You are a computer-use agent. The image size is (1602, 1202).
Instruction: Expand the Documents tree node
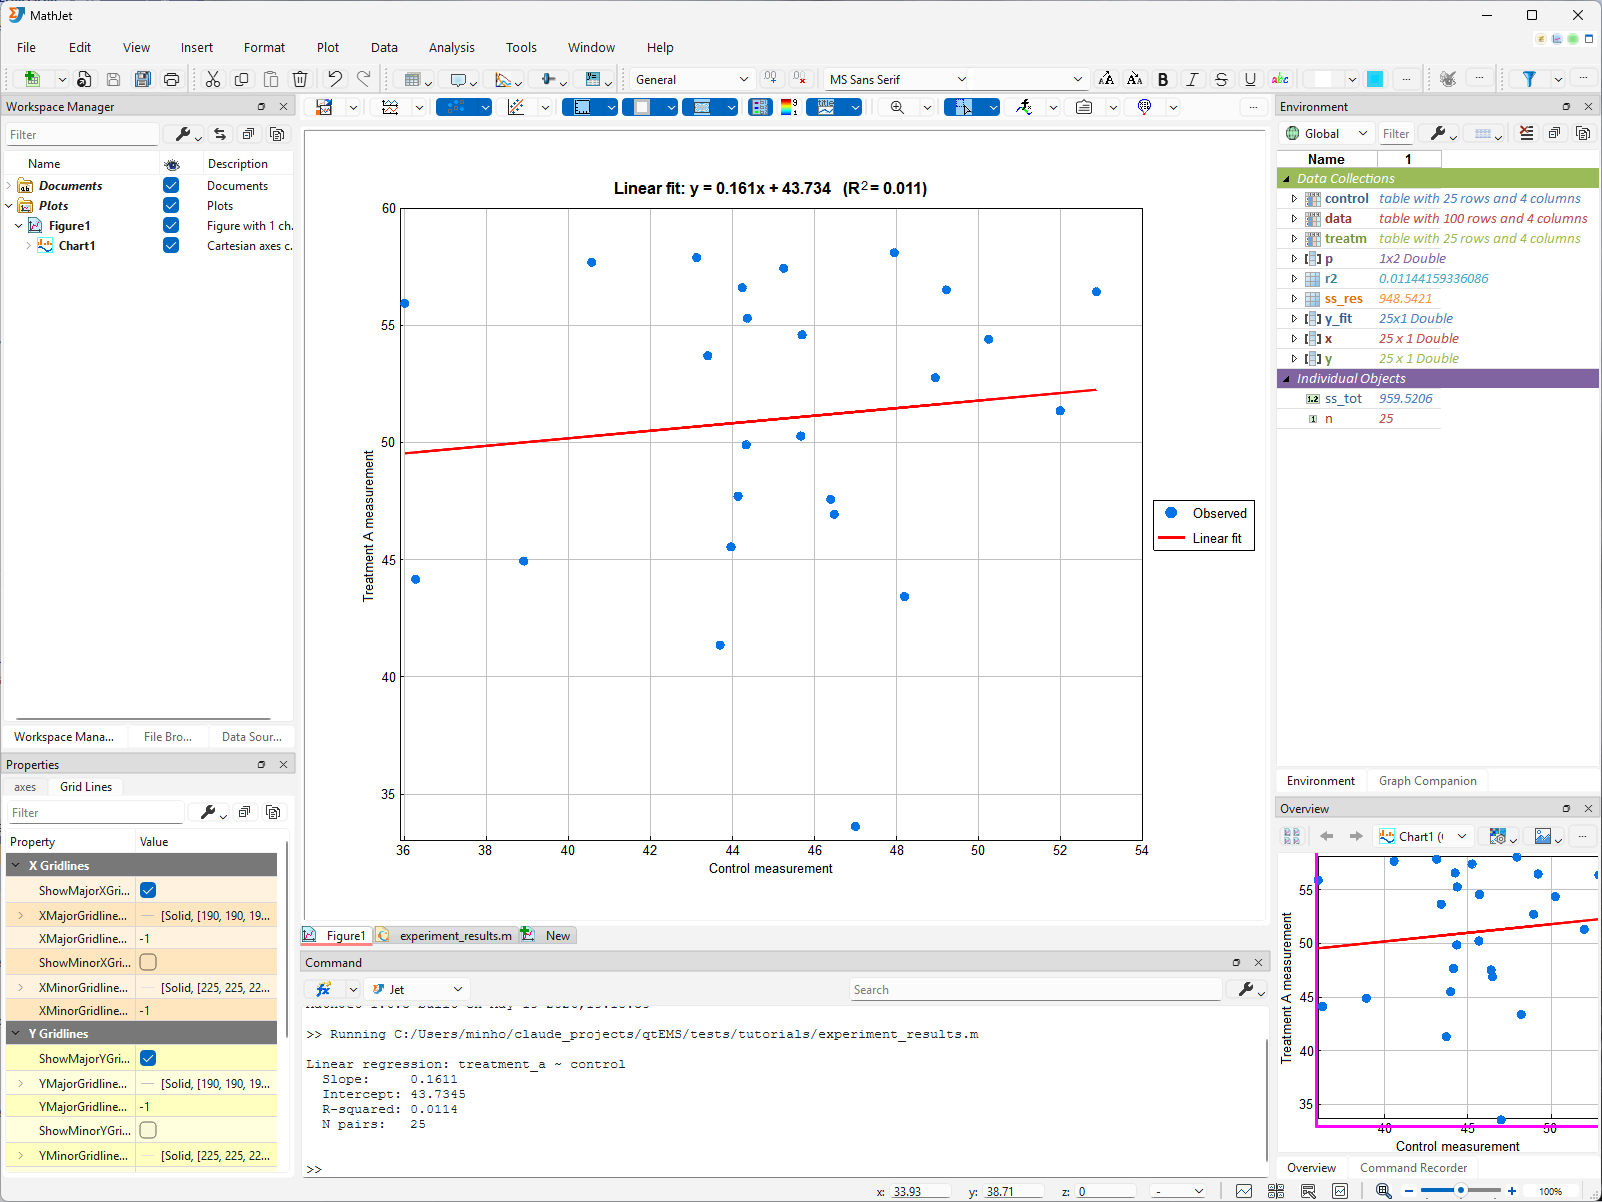9,185
